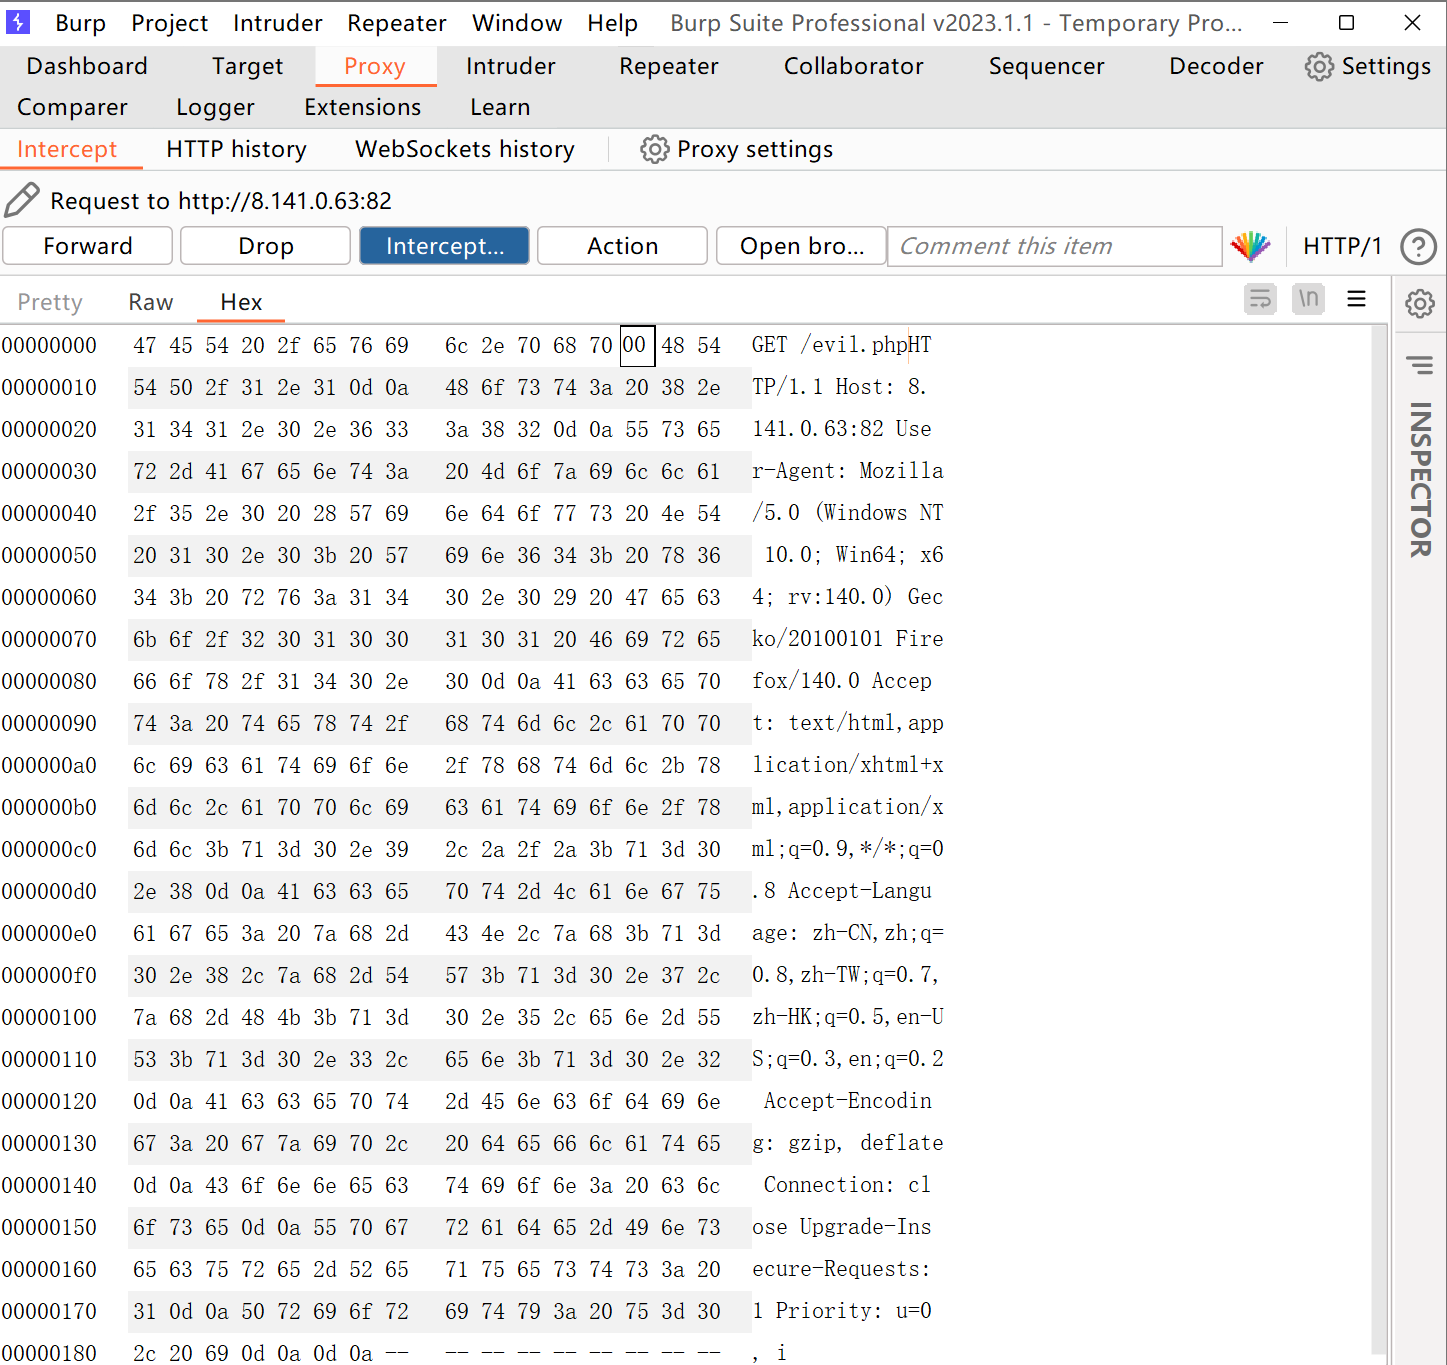Click ASCII text 'ko/20100101 Fire'
This screenshot has width=1447, height=1365.
pyautogui.click(x=847, y=640)
